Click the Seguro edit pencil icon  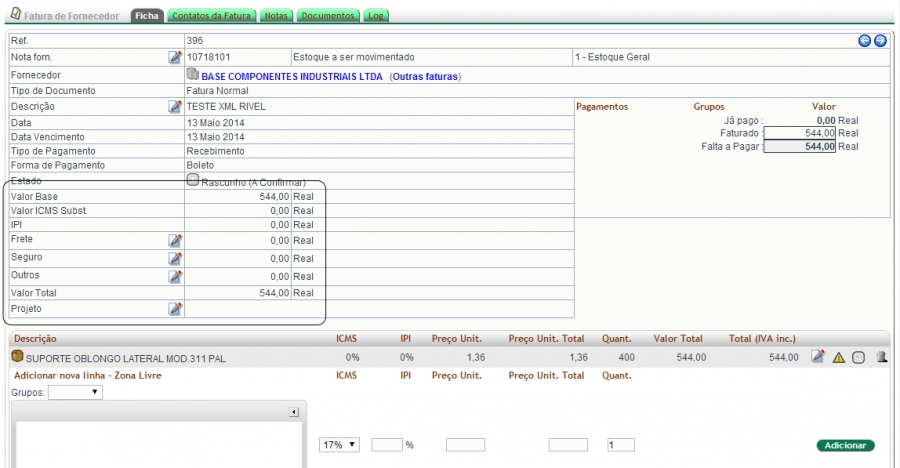[175, 258]
